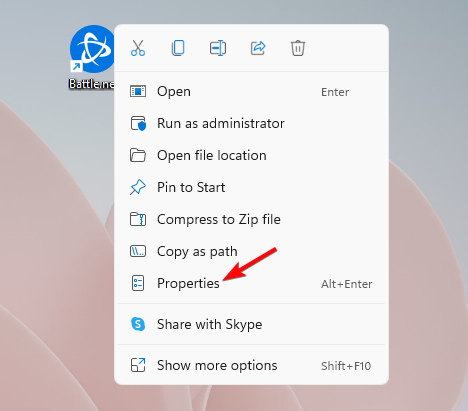Viewport: 468px width, 411px height.
Task: Choose Open from the context menu
Action: 251,91
